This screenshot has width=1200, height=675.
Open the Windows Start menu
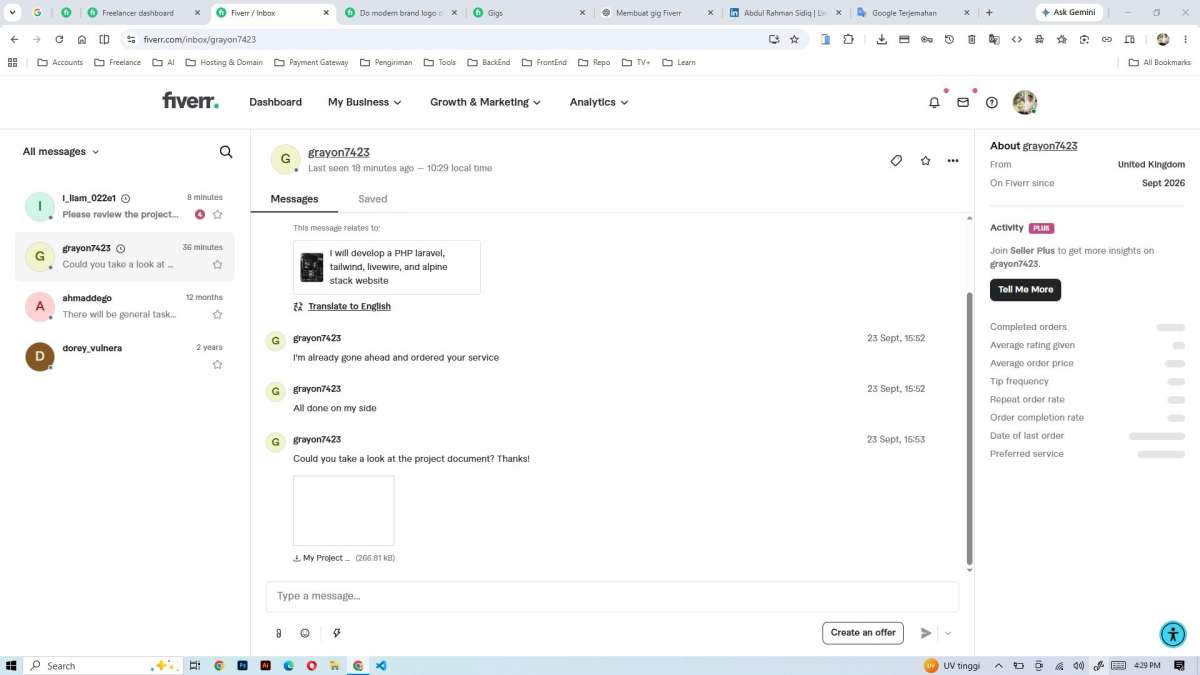point(12,665)
